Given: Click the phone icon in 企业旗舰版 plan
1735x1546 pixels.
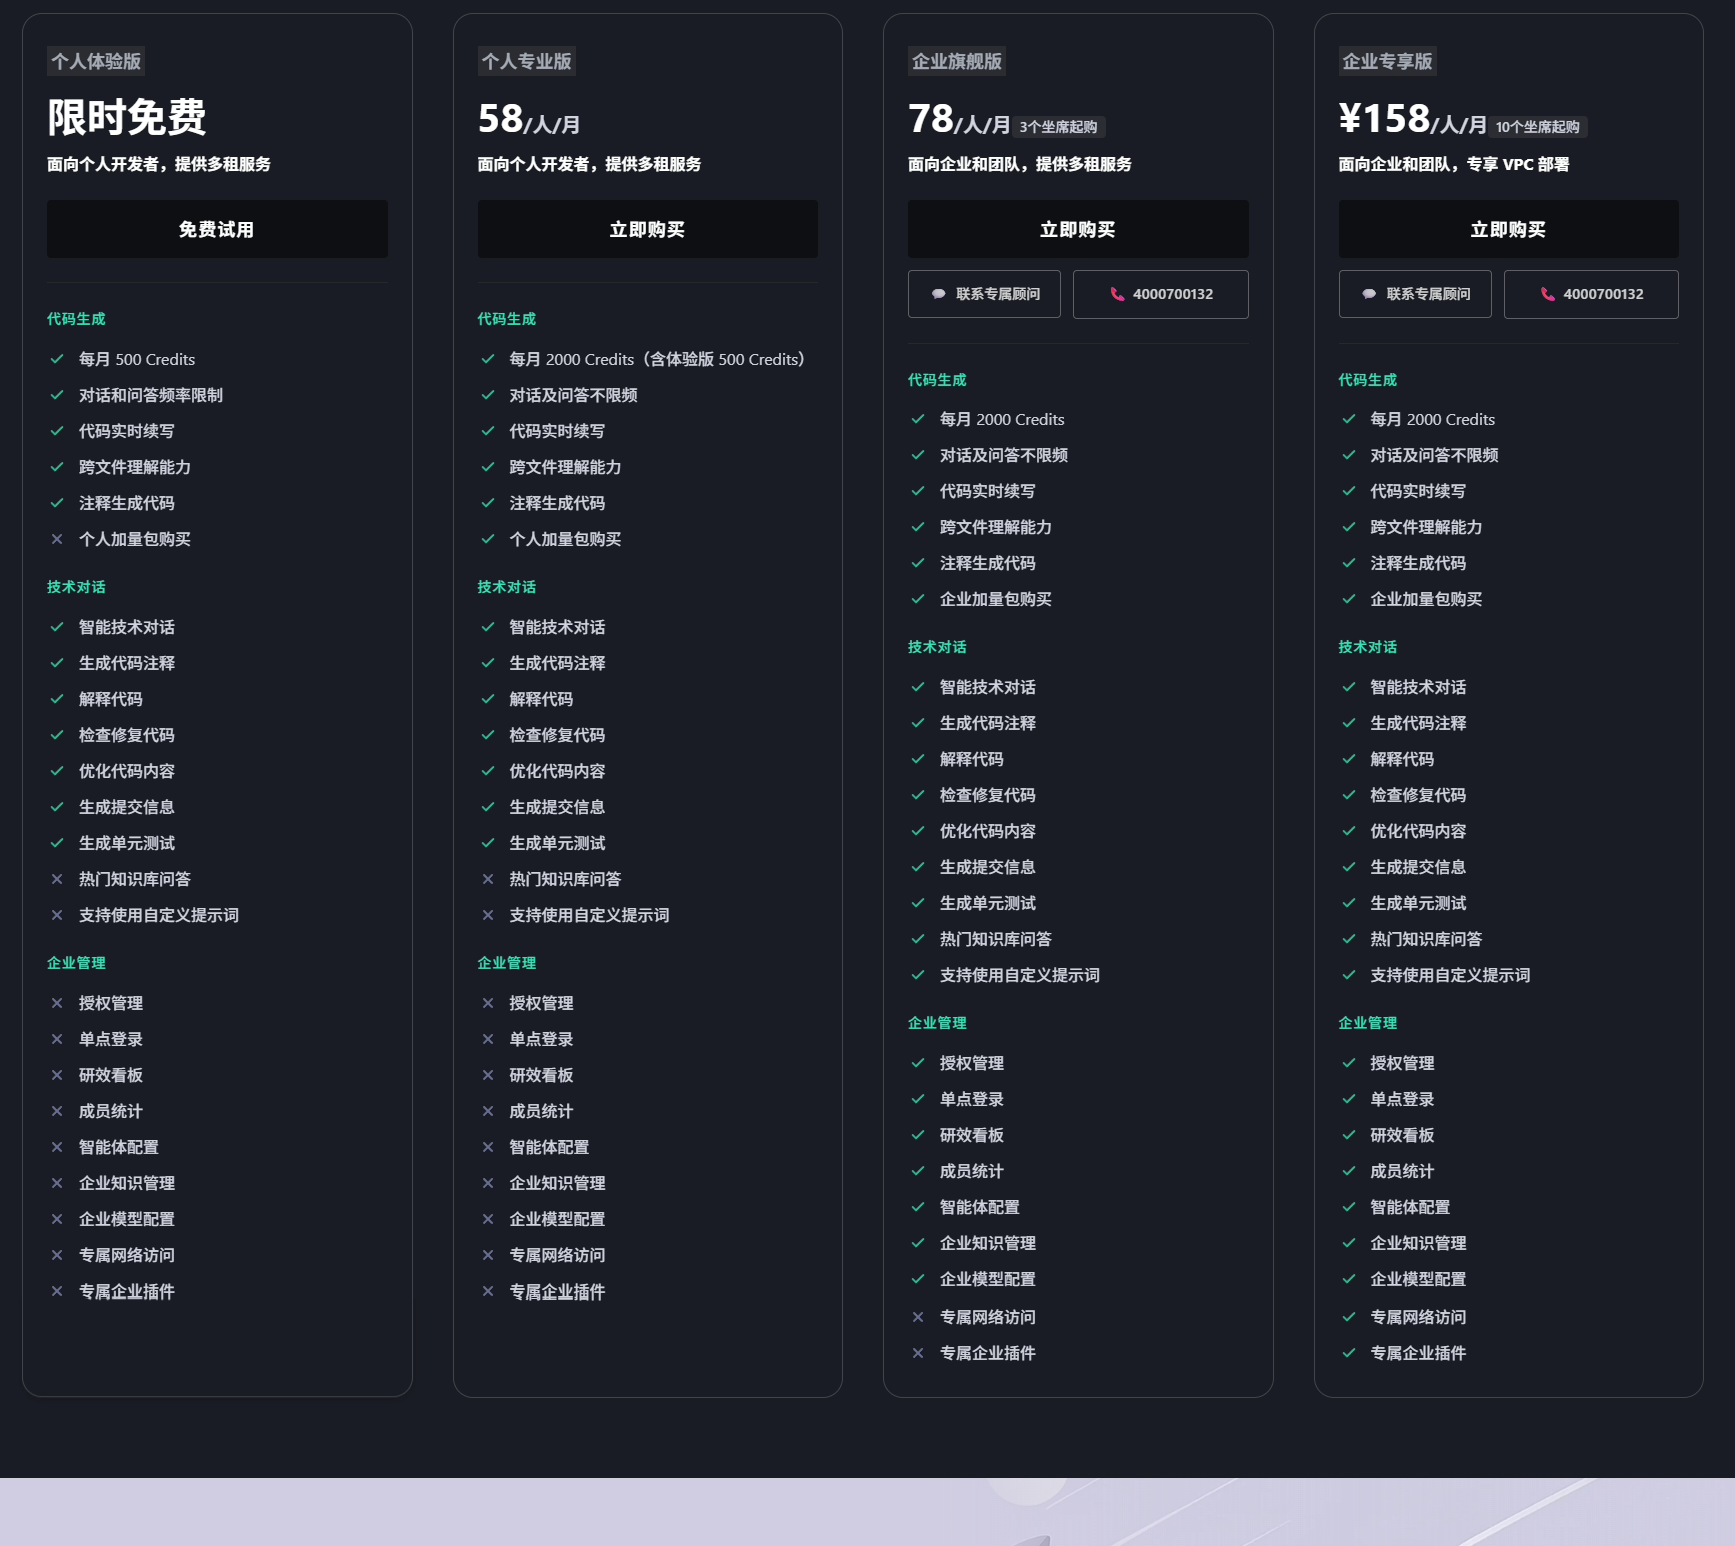Looking at the screenshot, I should click(1117, 294).
